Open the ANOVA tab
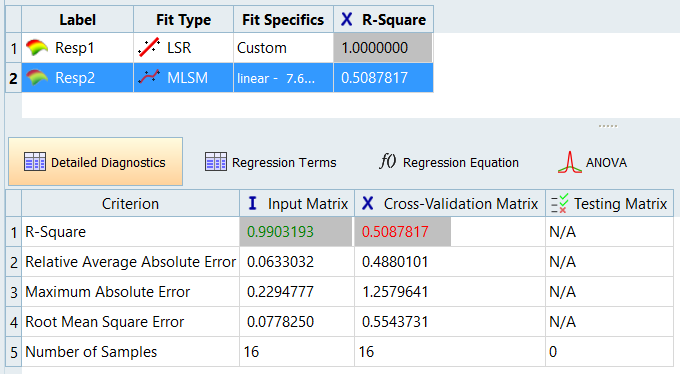This screenshot has height=374, width=680. (592, 162)
